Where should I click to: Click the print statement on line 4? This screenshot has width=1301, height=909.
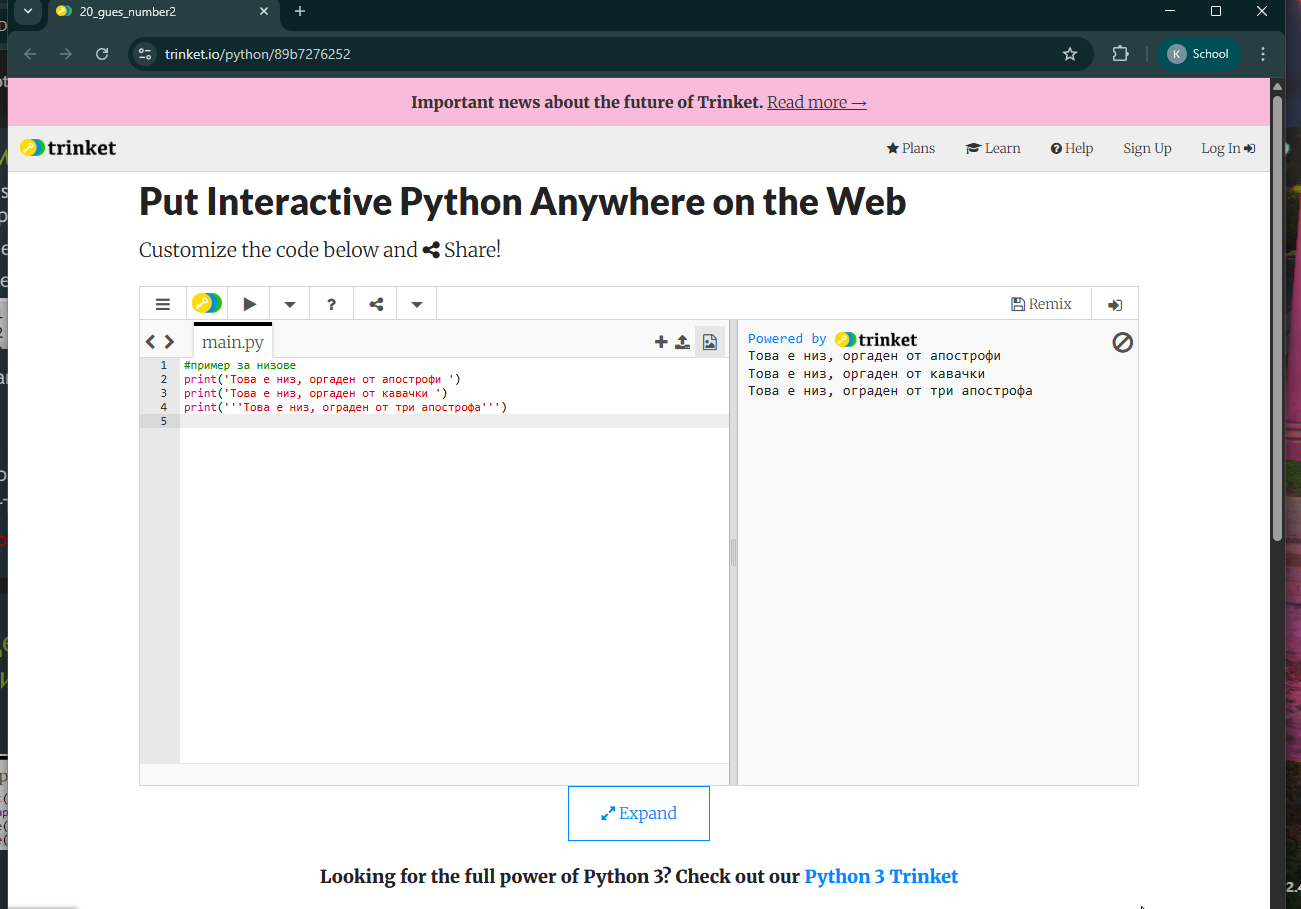pos(346,407)
